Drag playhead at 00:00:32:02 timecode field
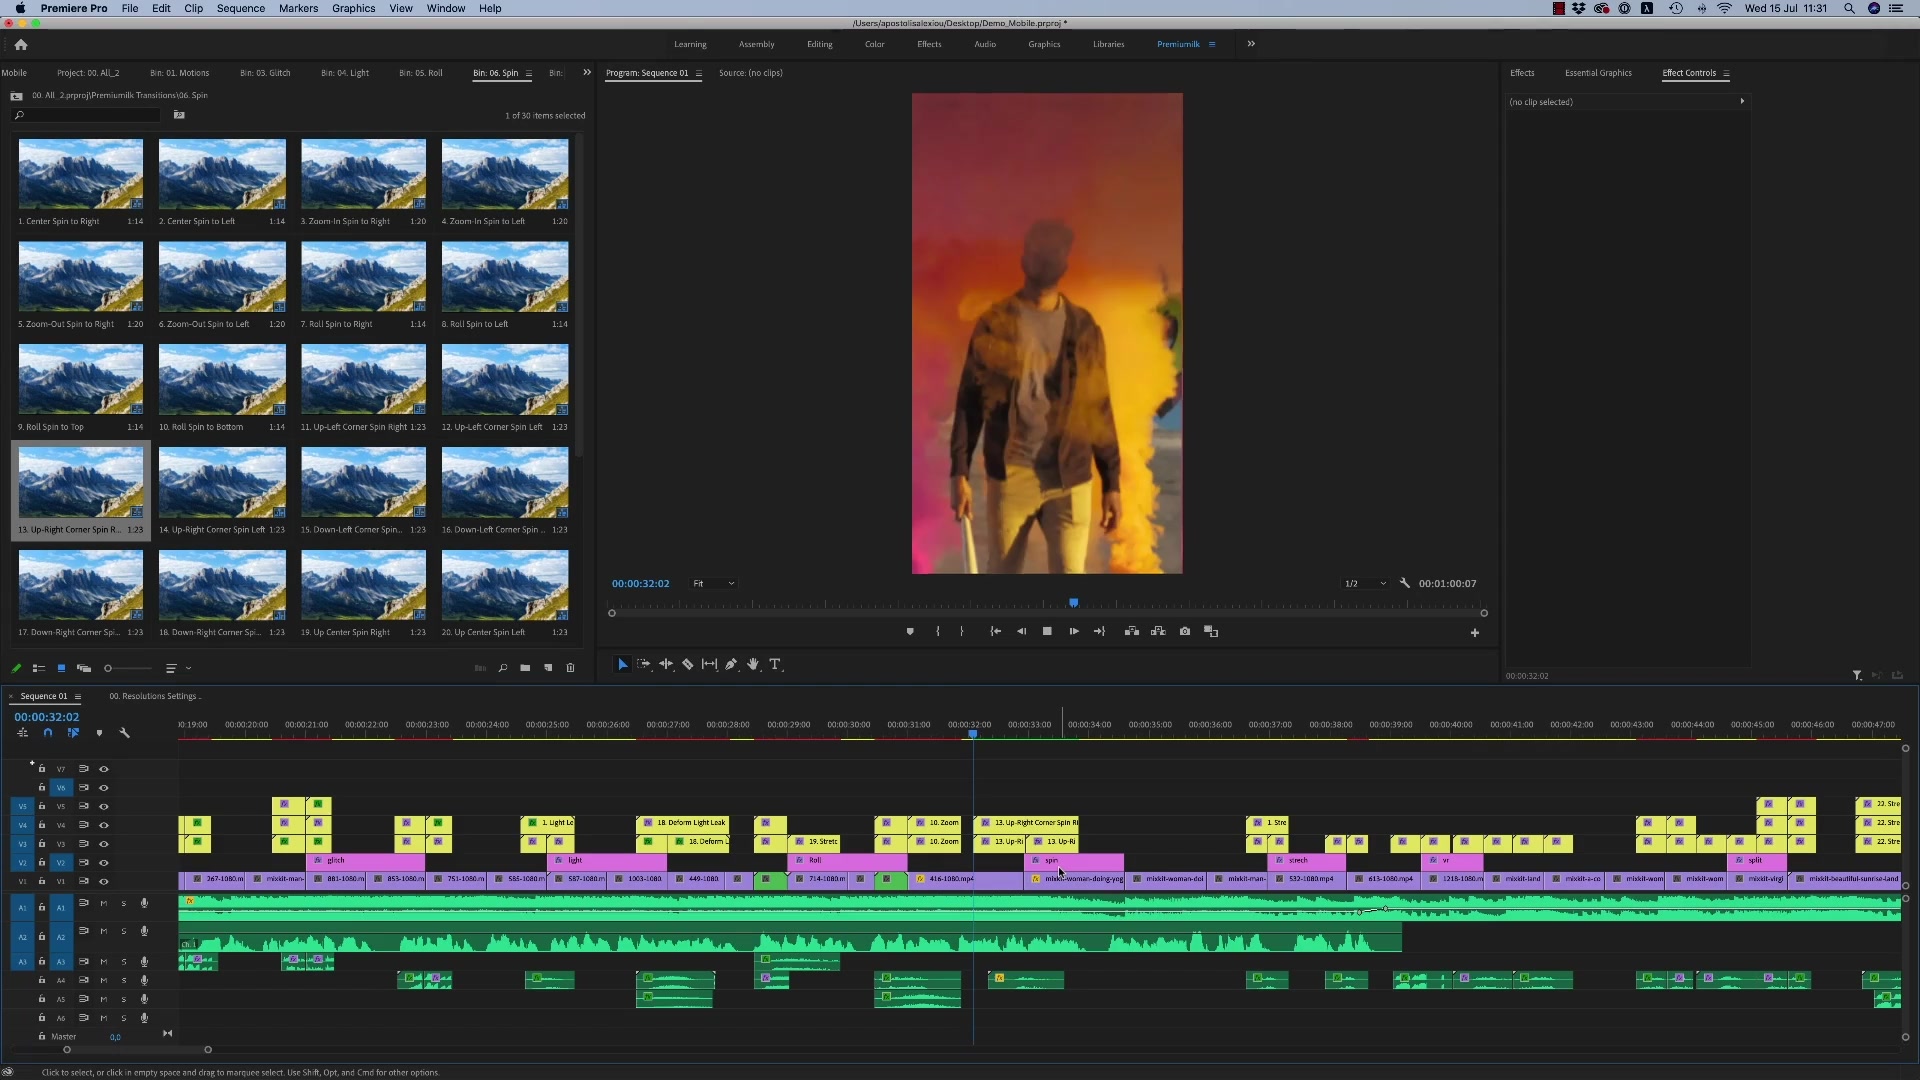The height and width of the screenshot is (1080, 1920). point(46,716)
